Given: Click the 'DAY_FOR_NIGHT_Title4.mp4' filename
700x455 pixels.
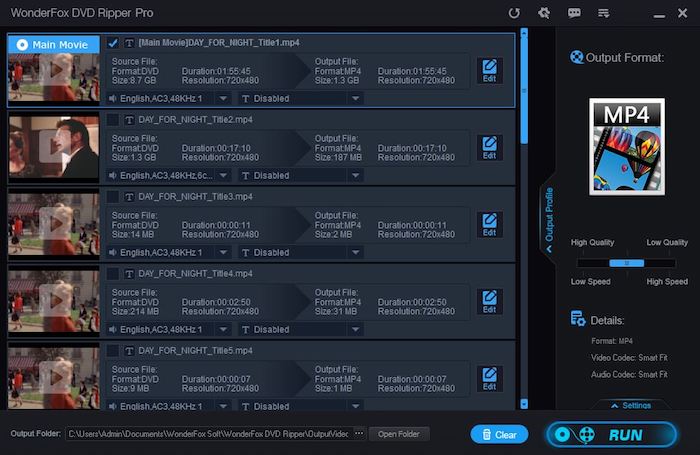Looking at the screenshot, I should tap(195, 274).
